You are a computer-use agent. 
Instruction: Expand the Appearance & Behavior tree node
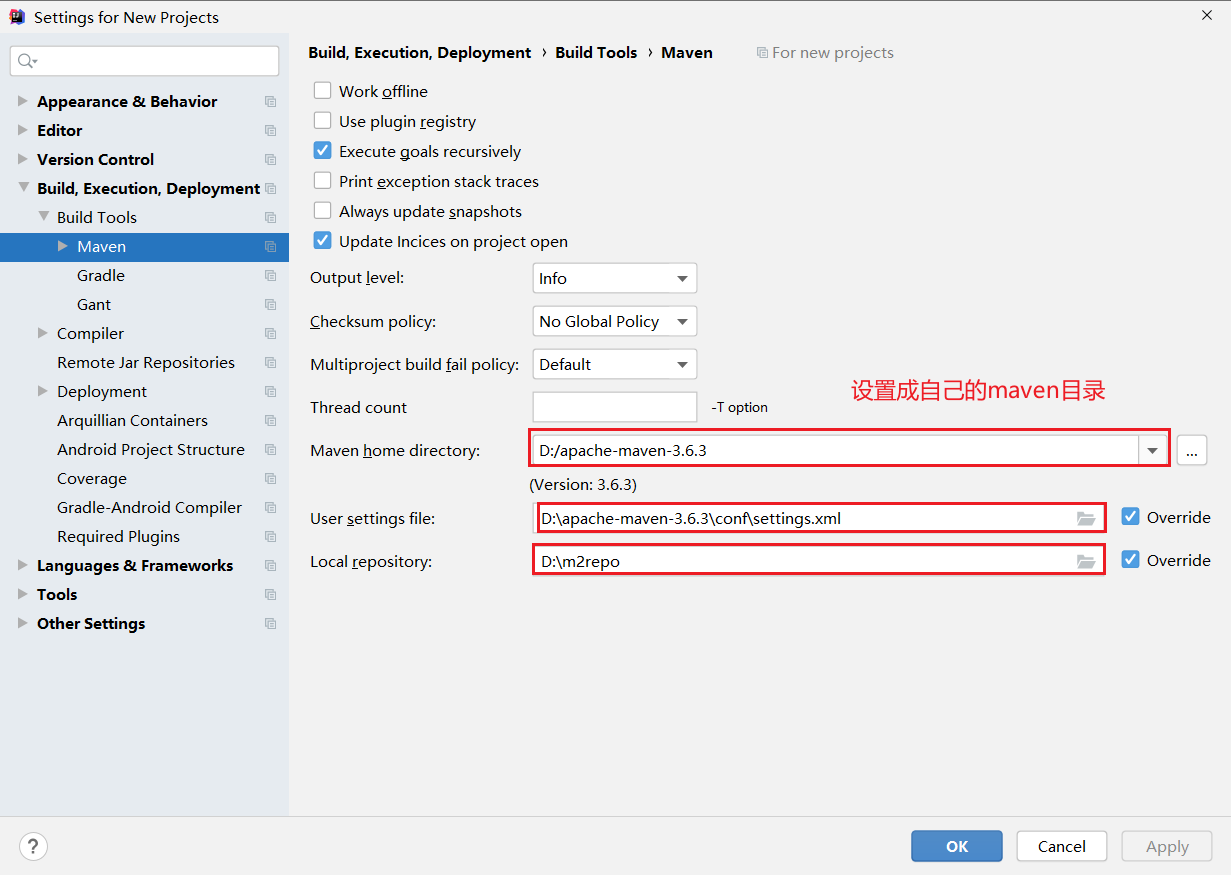pos(22,101)
